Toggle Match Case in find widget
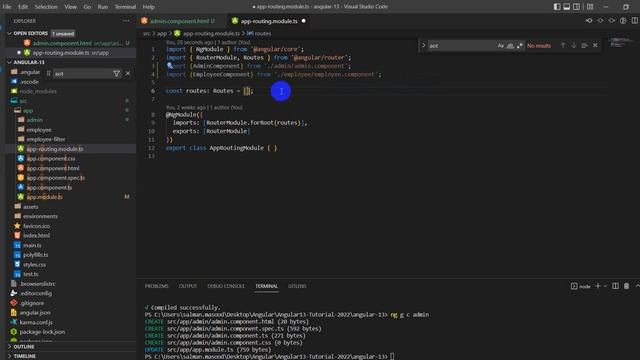Screen dimensions: 640x360 (x=501, y=46)
